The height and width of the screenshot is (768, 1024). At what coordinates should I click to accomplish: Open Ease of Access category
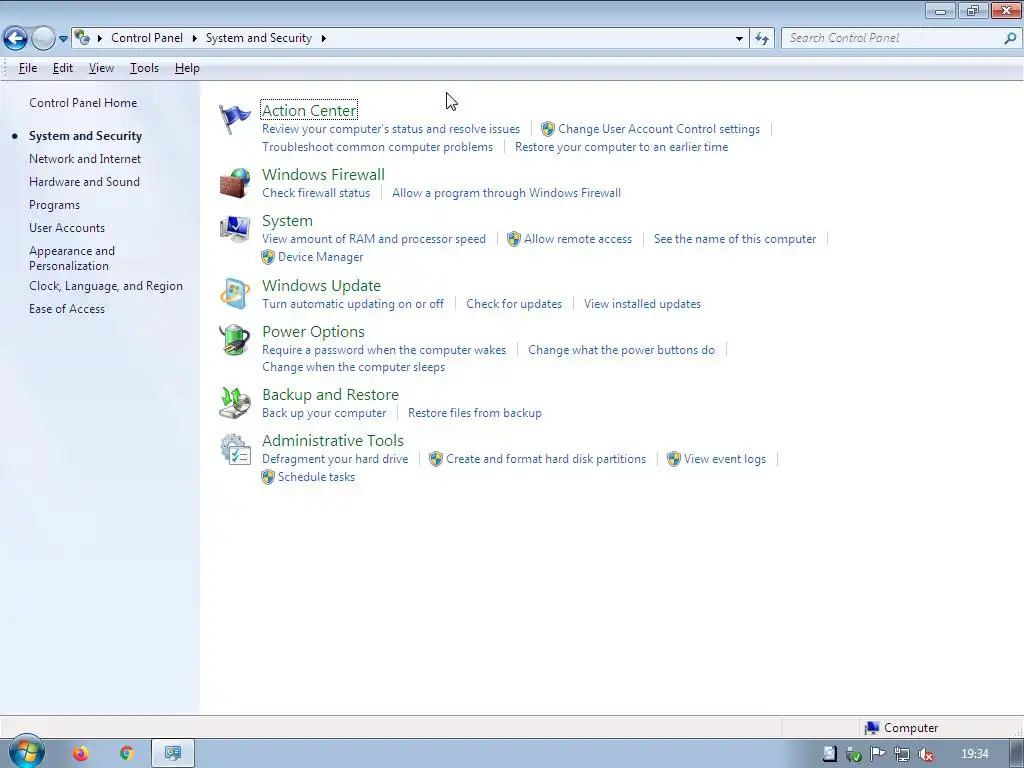point(67,309)
